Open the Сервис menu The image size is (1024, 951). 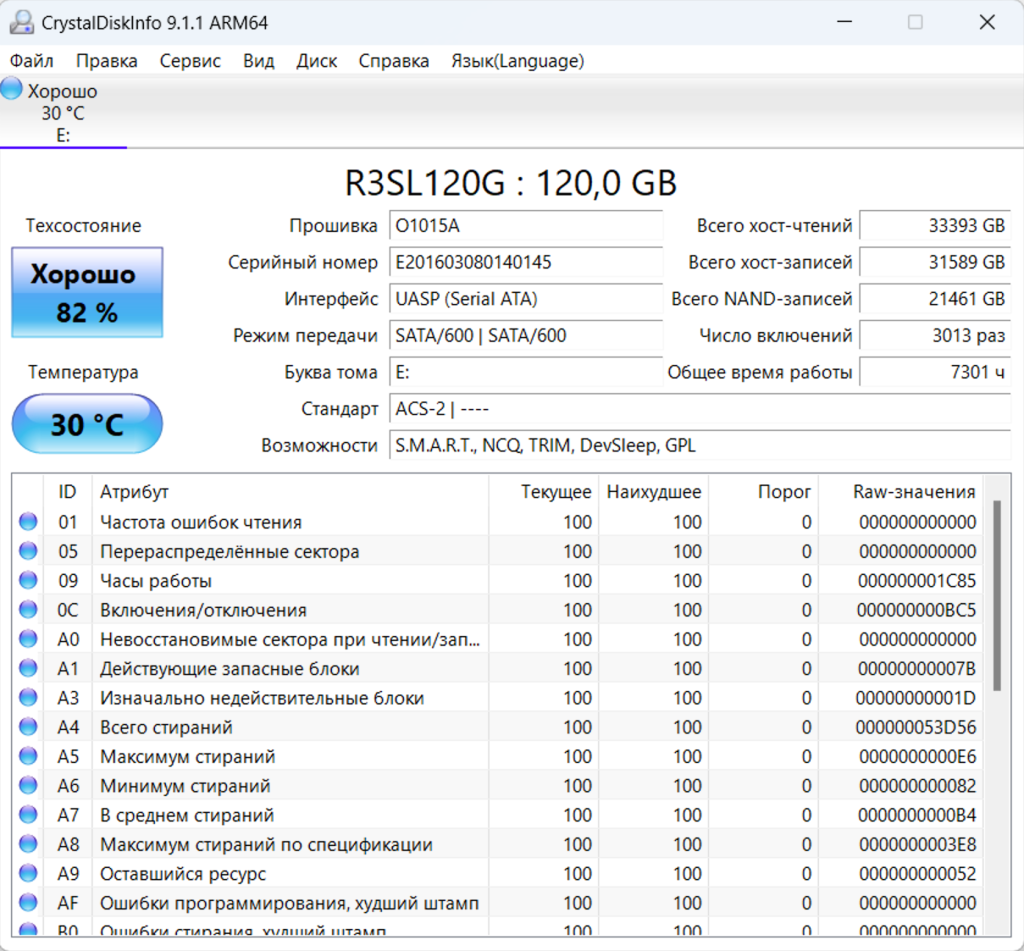tap(190, 61)
